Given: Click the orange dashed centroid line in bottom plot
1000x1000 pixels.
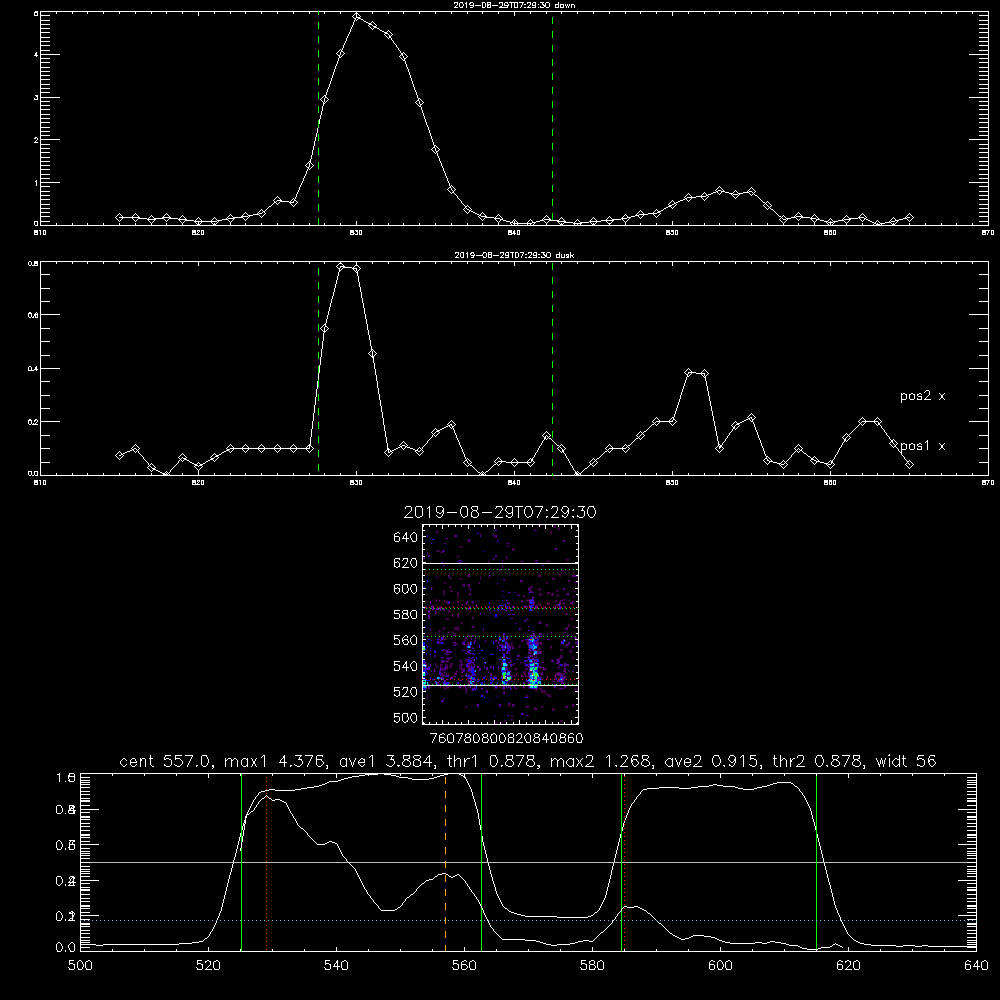Looking at the screenshot, I should click(445, 861).
